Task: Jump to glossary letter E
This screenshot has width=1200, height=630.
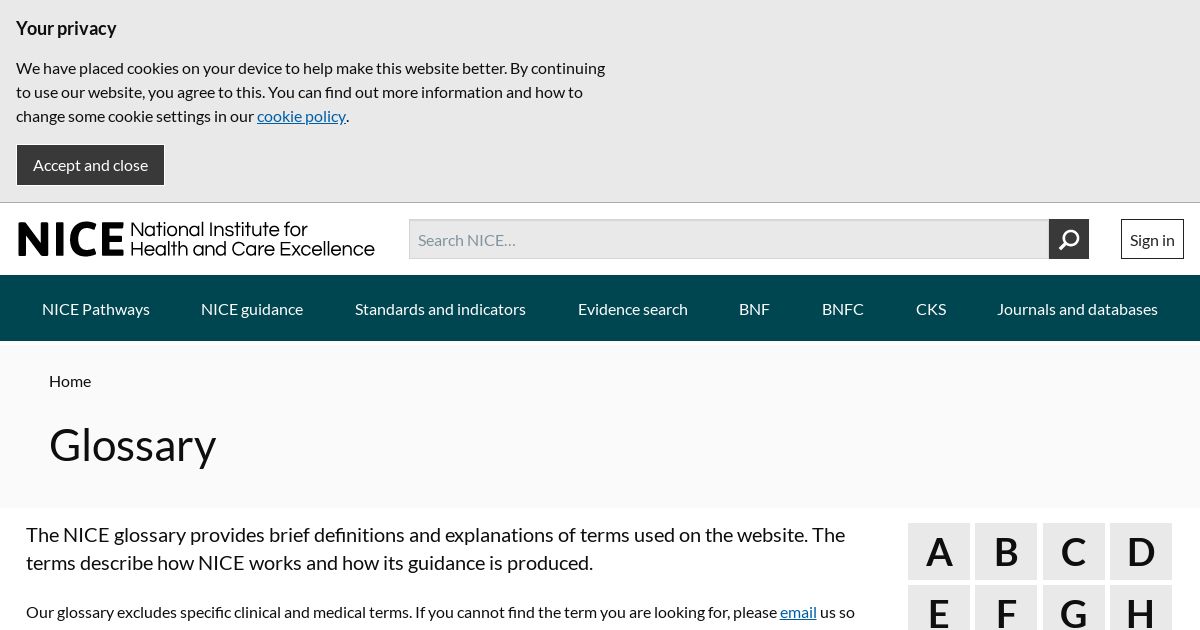Action: click(939, 608)
